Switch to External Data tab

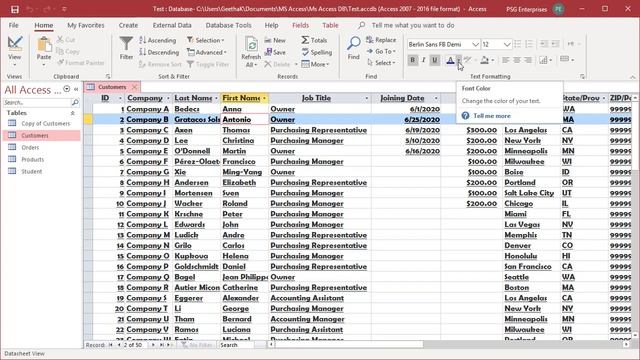point(172,25)
